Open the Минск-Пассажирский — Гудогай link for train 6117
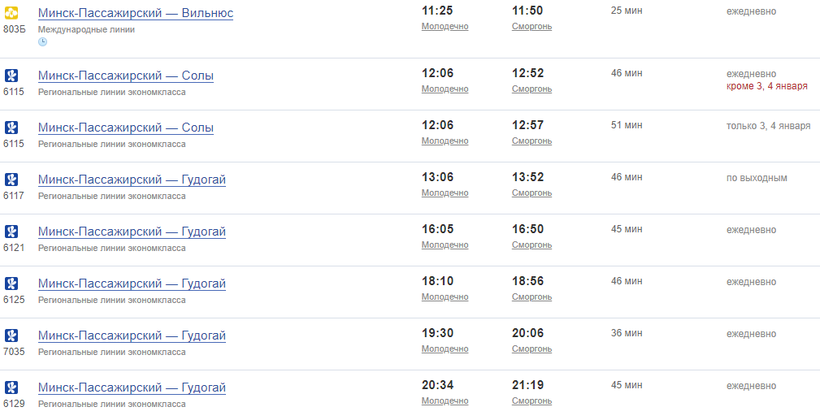The width and height of the screenshot is (820, 420). point(132,180)
